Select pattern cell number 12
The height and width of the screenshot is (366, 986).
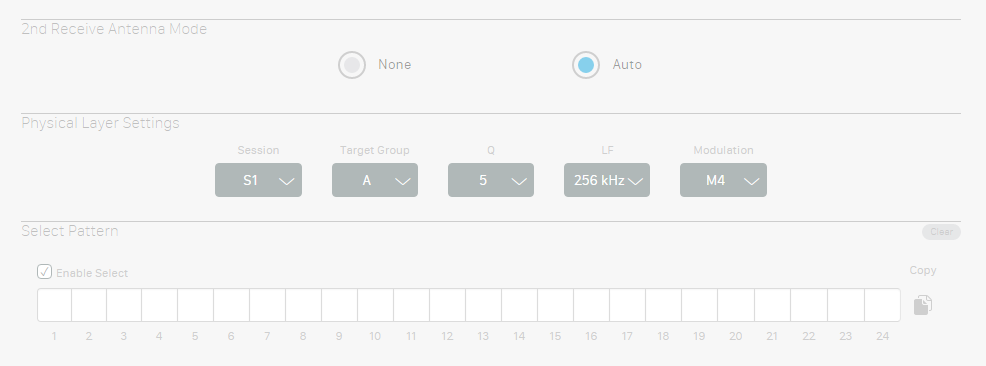(448, 305)
